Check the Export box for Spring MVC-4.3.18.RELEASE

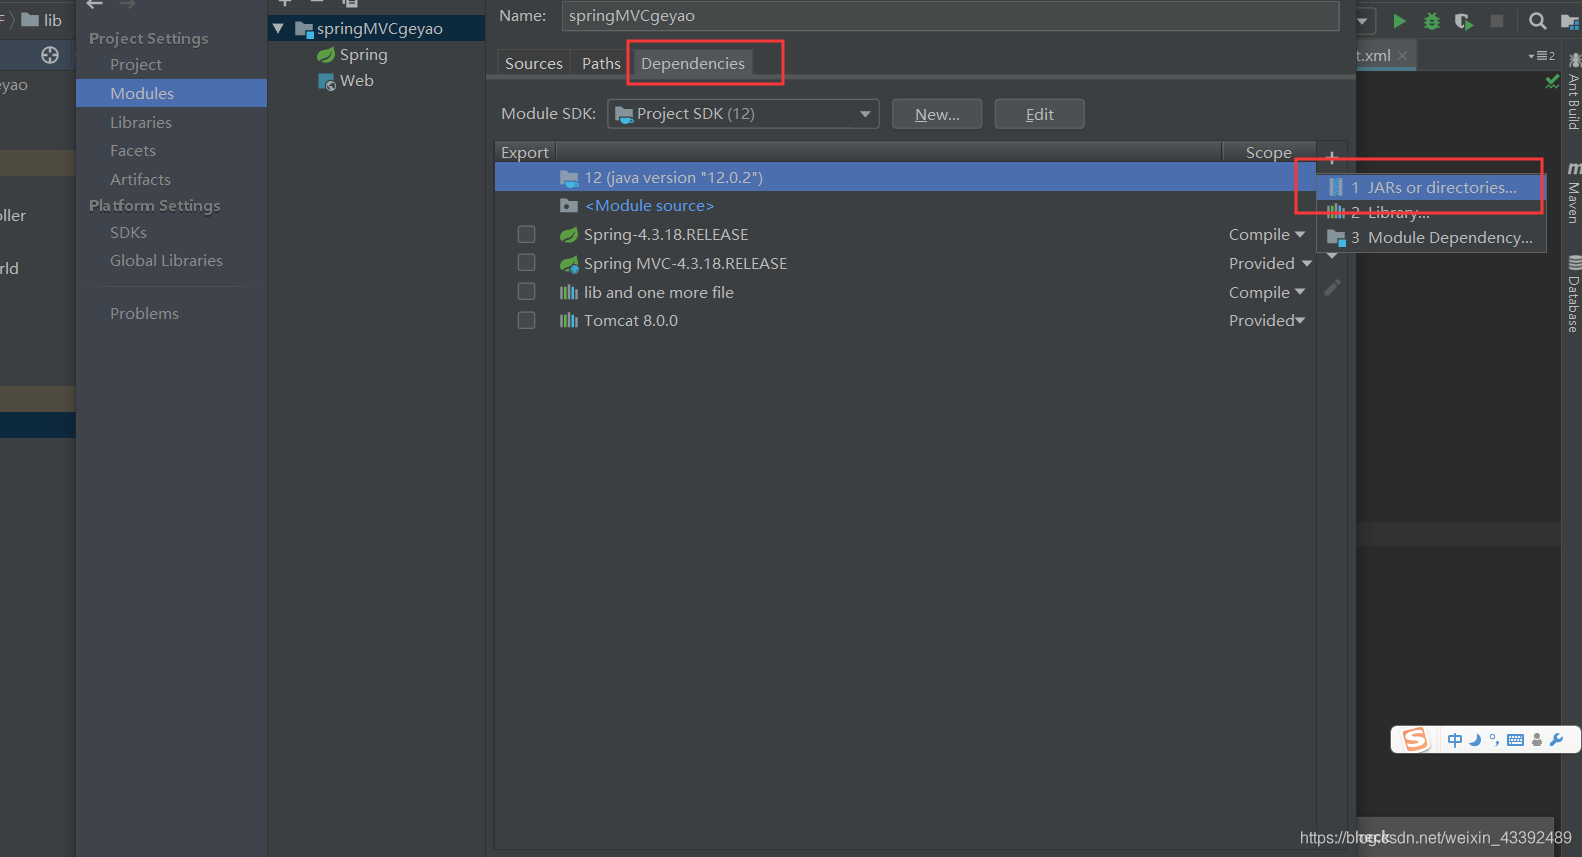[526, 262]
